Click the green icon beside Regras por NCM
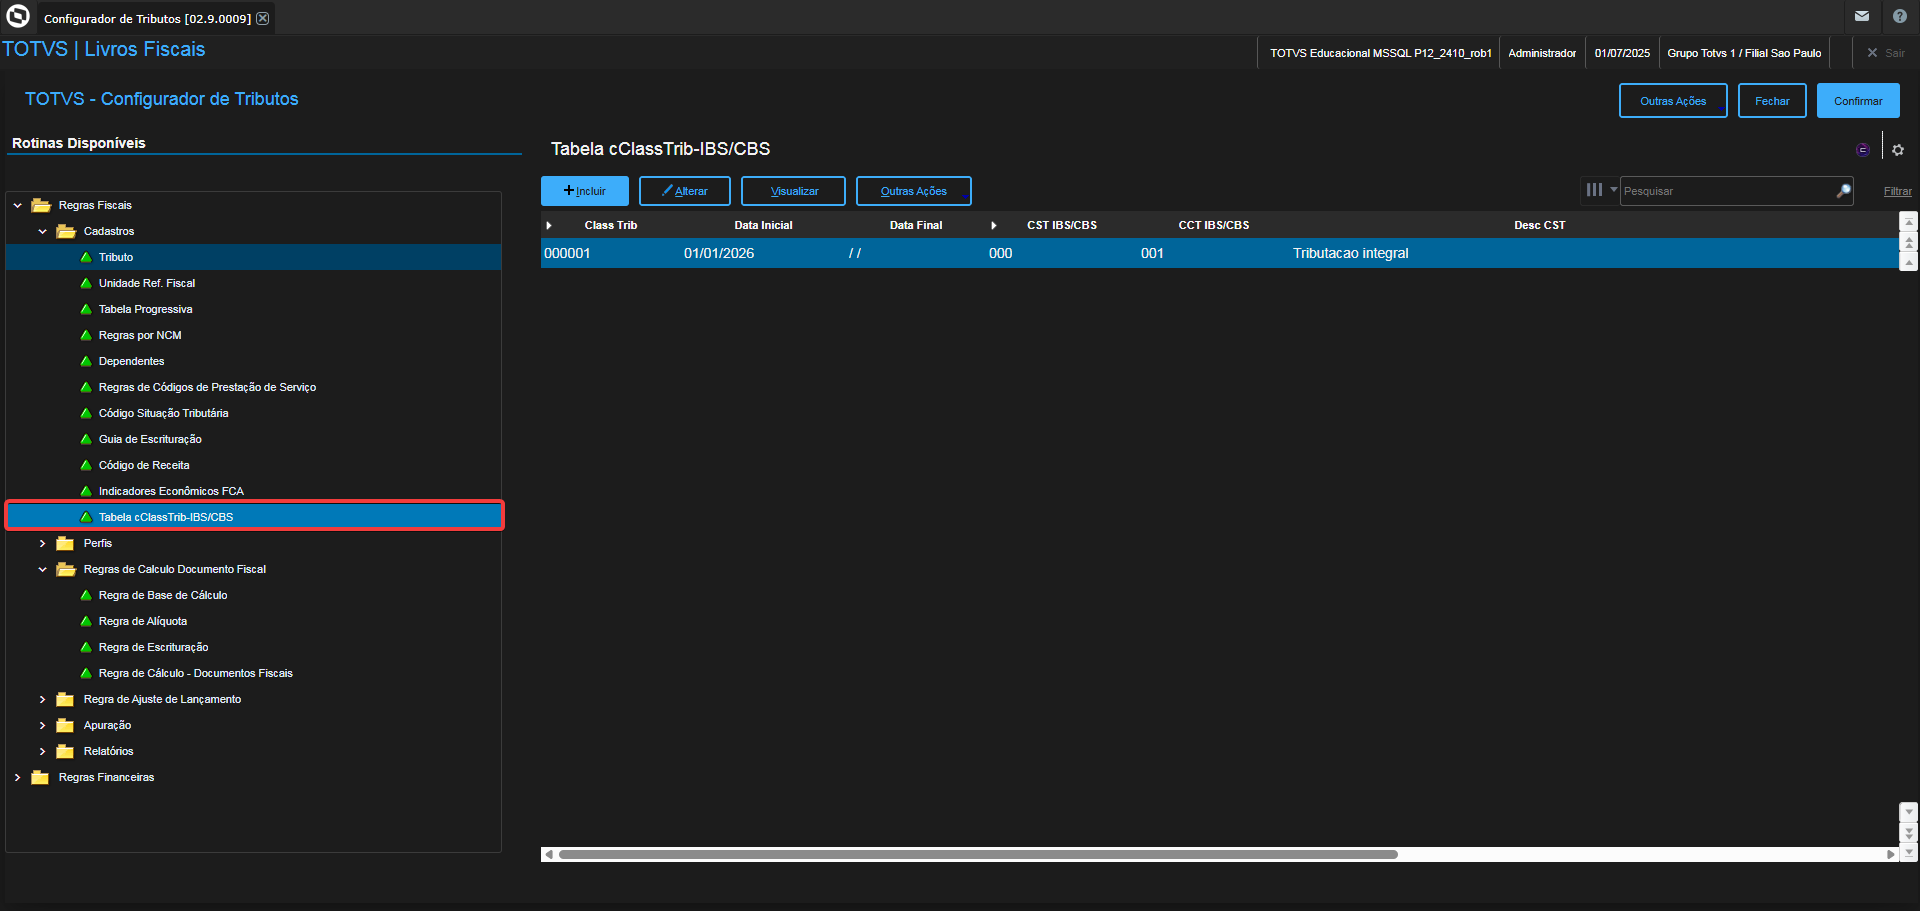 coord(86,335)
